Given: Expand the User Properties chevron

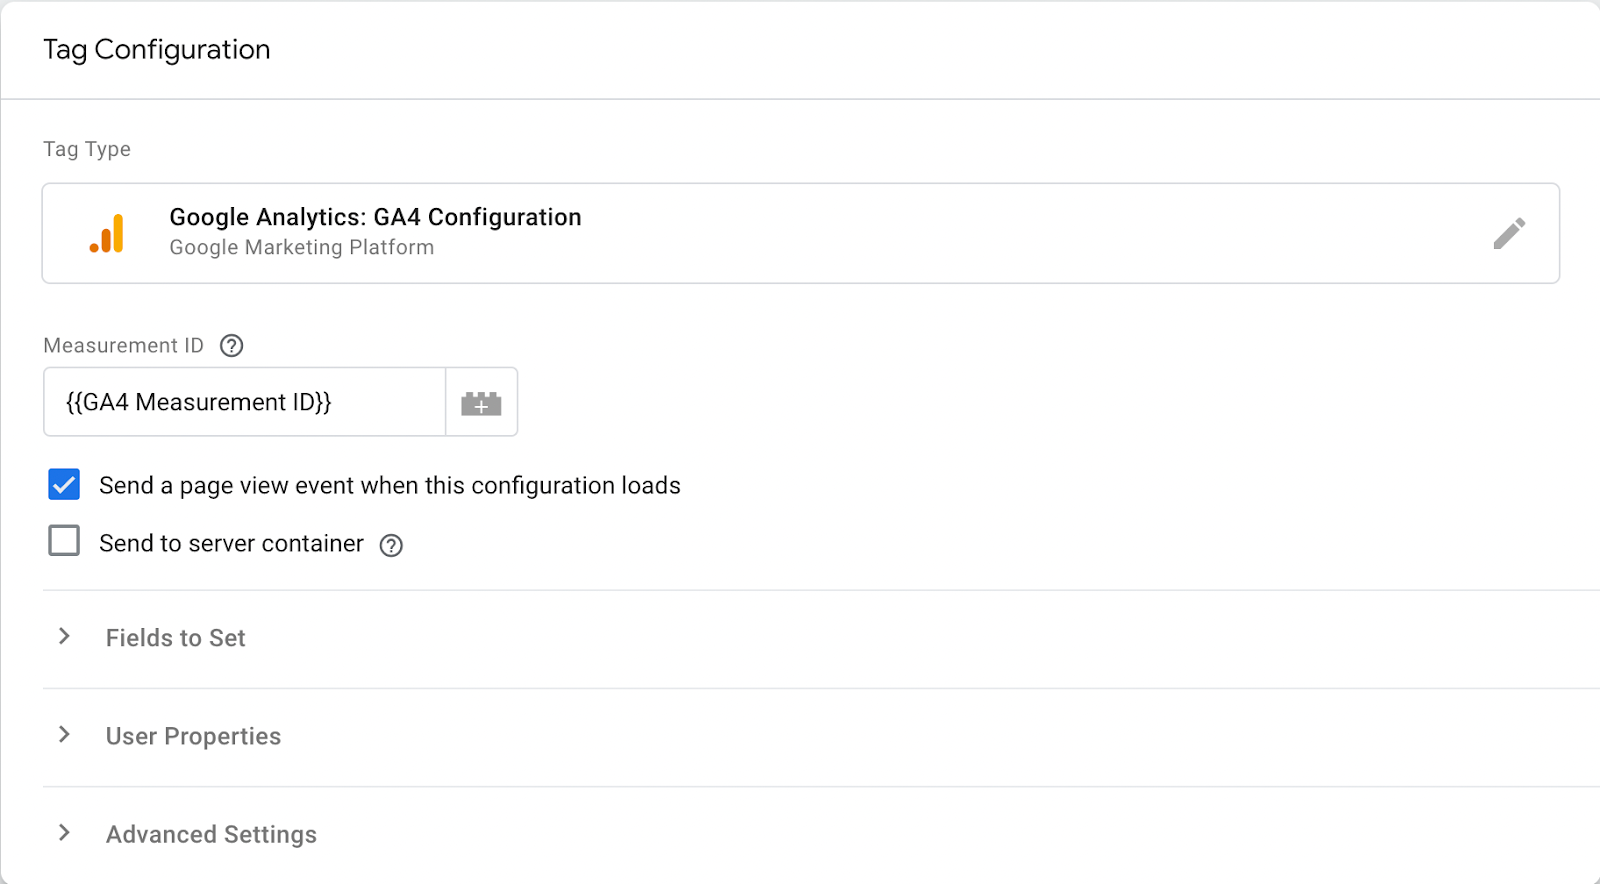Looking at the screenshot, I should point(64,734).
